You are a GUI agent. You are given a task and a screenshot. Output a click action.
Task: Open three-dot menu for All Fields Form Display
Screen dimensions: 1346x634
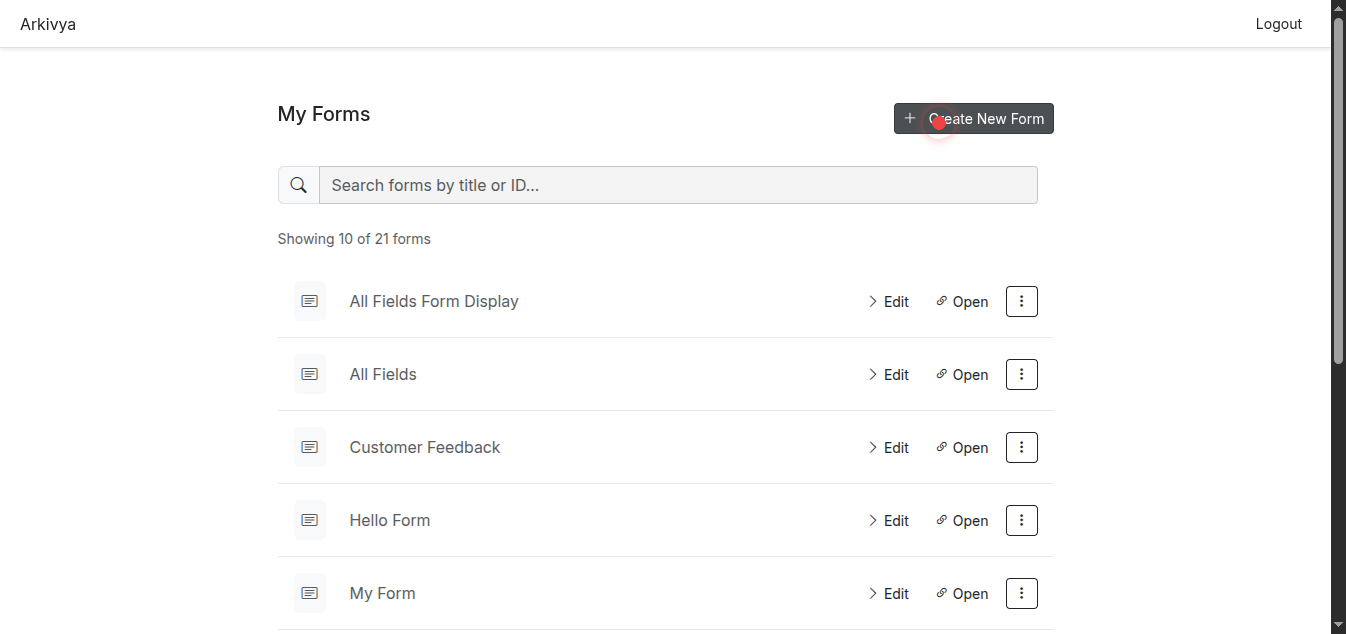(x=1021, y=301)
